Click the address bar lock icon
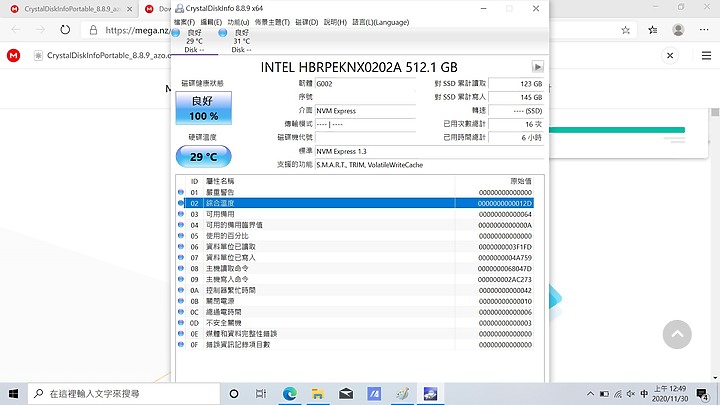The image size is (720, 405). pos(93,30)
